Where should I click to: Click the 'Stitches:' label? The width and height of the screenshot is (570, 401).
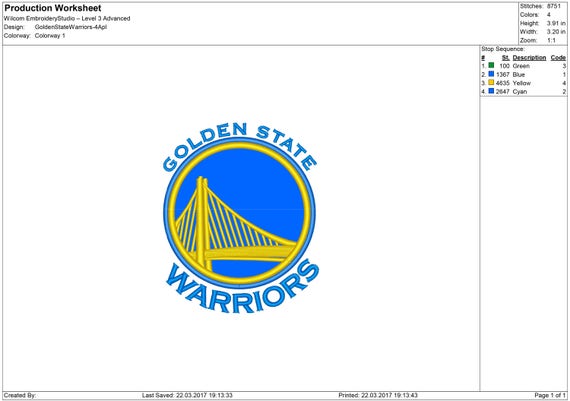pyautogui.click(x=531, y=6)
